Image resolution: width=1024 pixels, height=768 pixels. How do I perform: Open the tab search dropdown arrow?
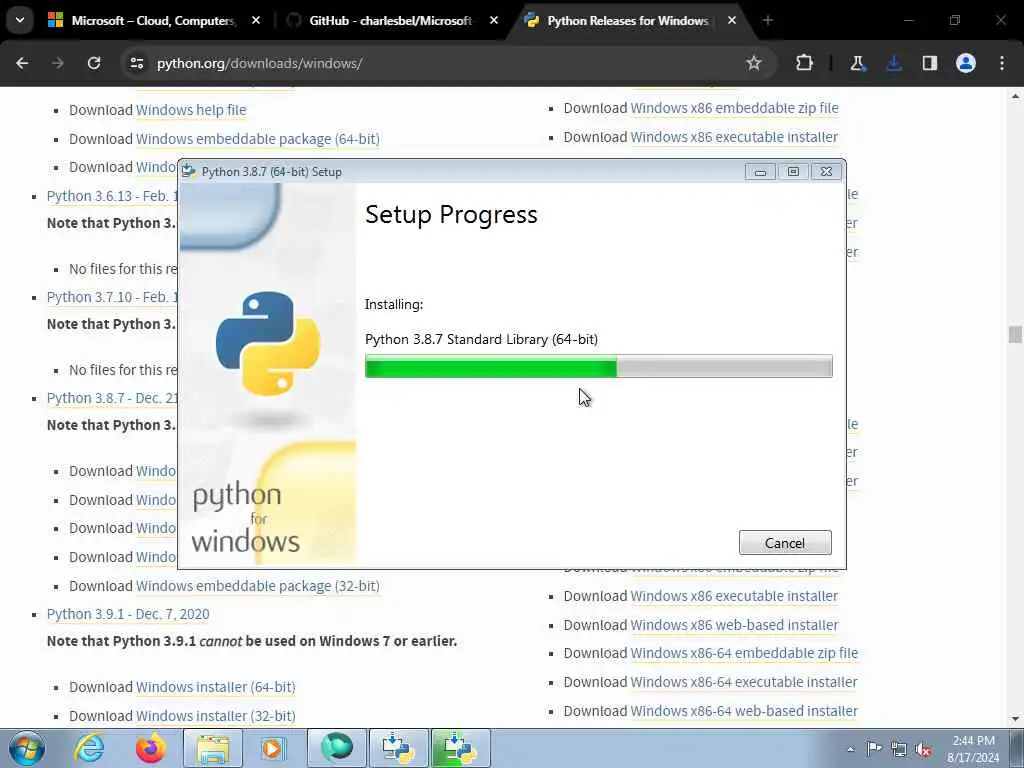point(20,20)
